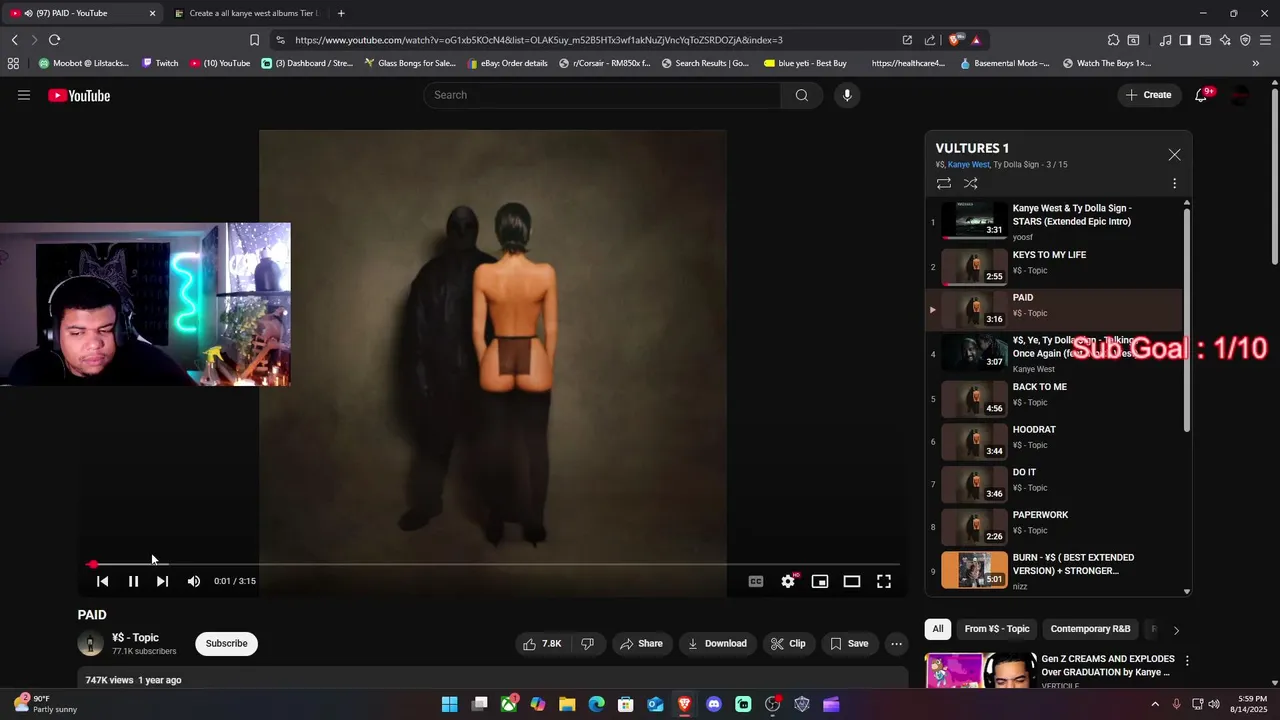Enter full screen mode
1280x720 pixels.
click(884, 581)
